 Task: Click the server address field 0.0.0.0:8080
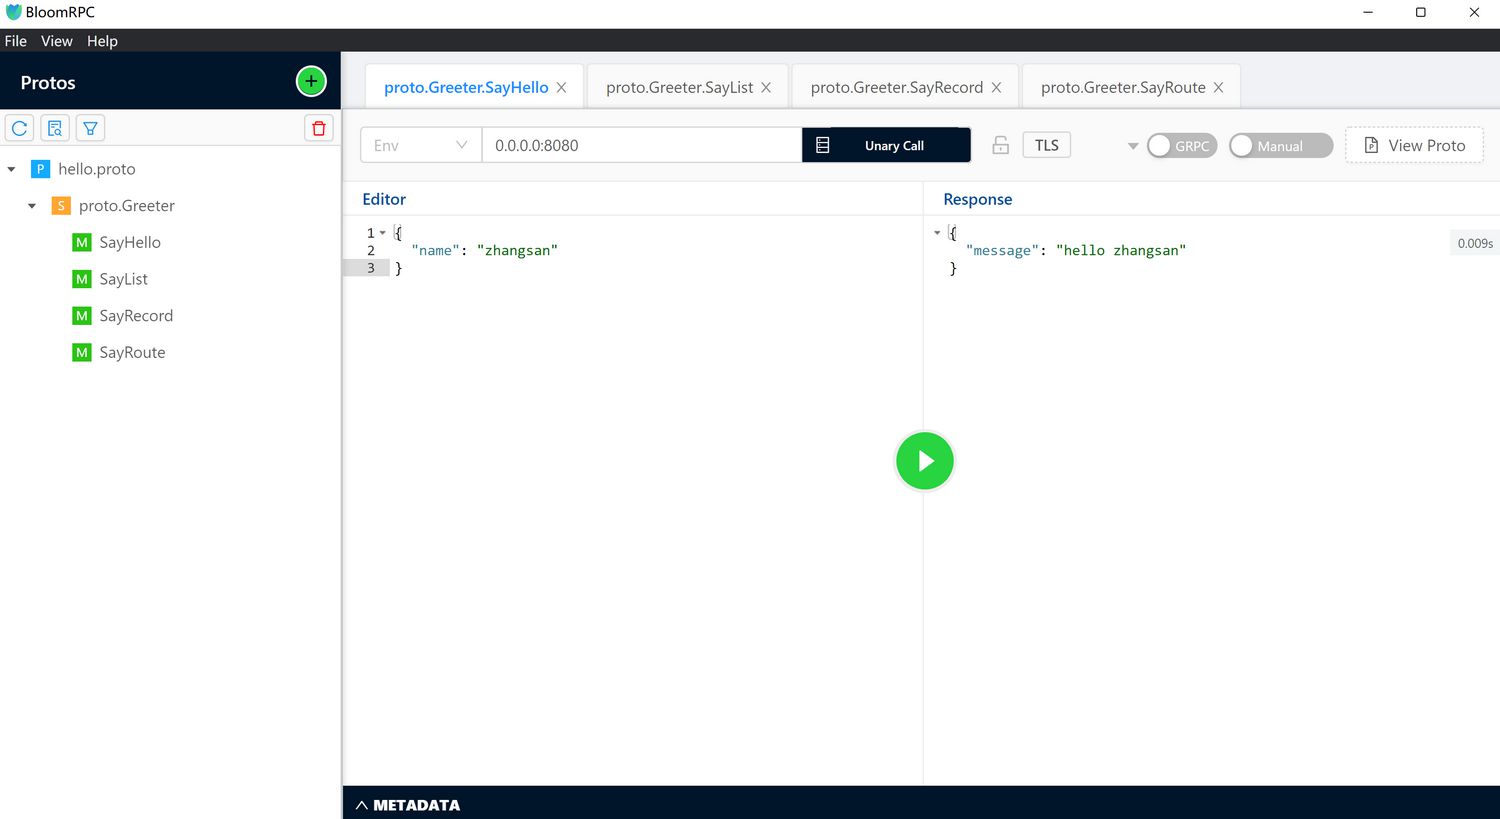(642, 145)
